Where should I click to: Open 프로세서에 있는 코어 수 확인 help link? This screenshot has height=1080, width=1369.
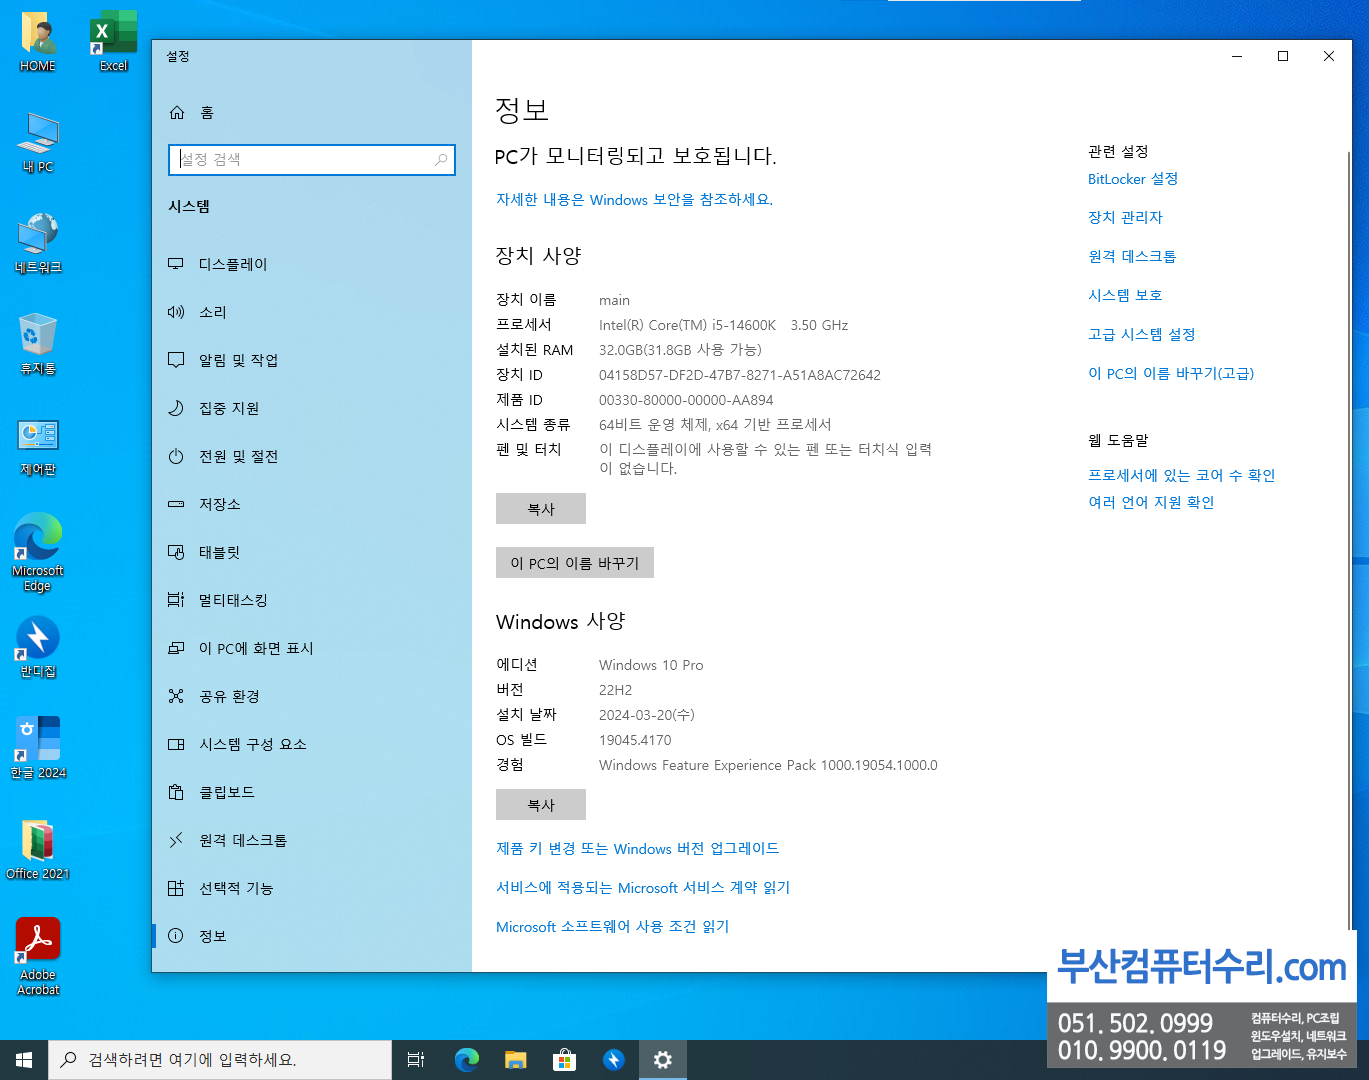1181,475
